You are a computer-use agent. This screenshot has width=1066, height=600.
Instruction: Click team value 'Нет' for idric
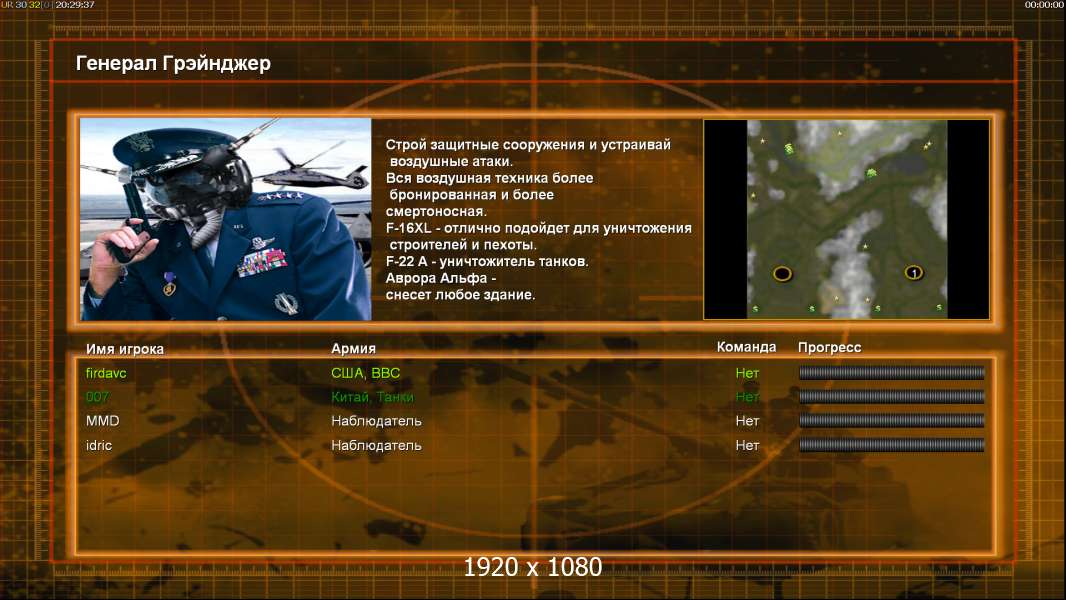(747, 445)
